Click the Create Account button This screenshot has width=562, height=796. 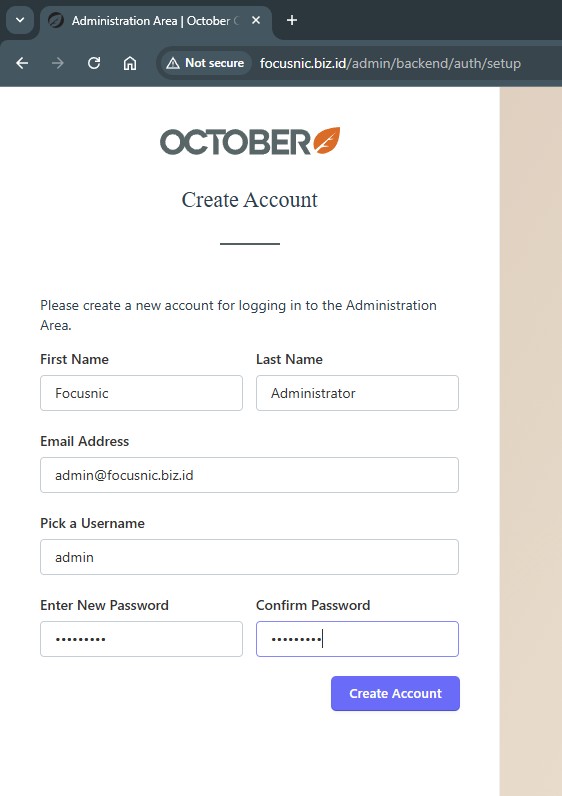click(x=395, y=693)
